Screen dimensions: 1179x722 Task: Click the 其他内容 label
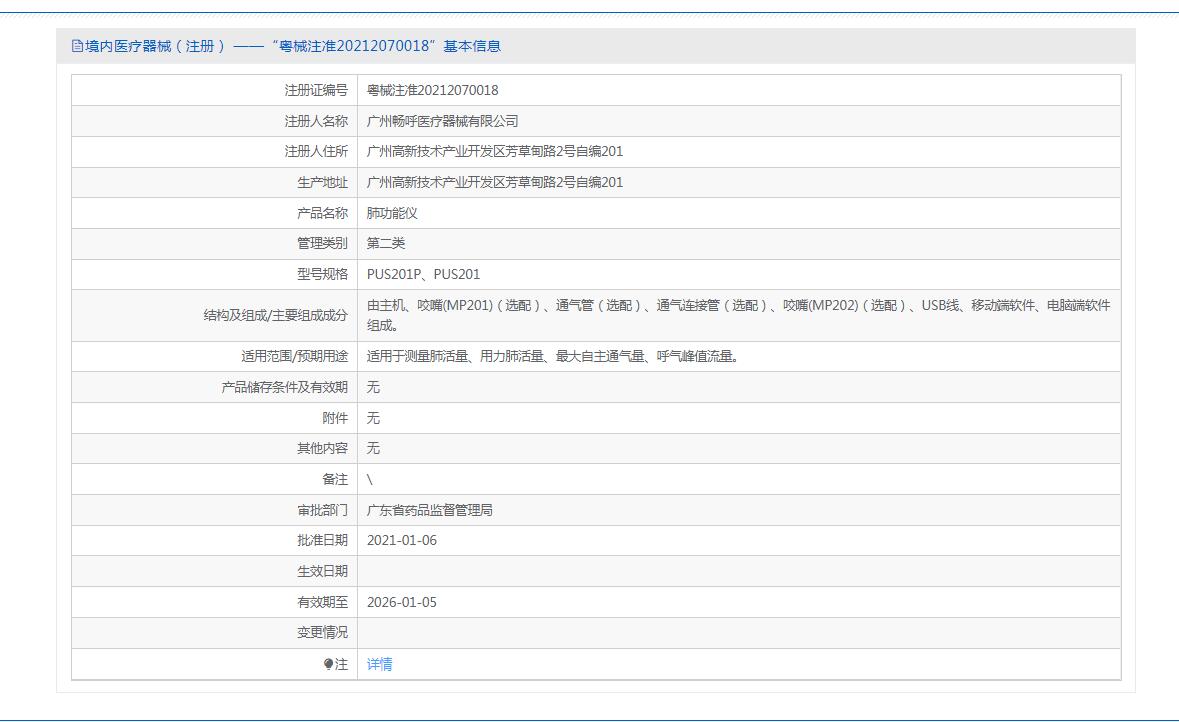coord(323,448)
